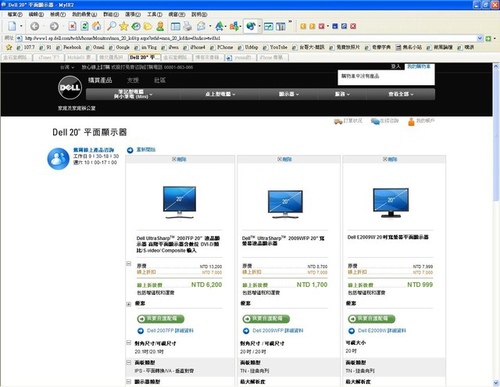The height and width of the screenshot is (387, 500).
Task: Go forward with the Forward arrow button
Action: tap(54, 26)
